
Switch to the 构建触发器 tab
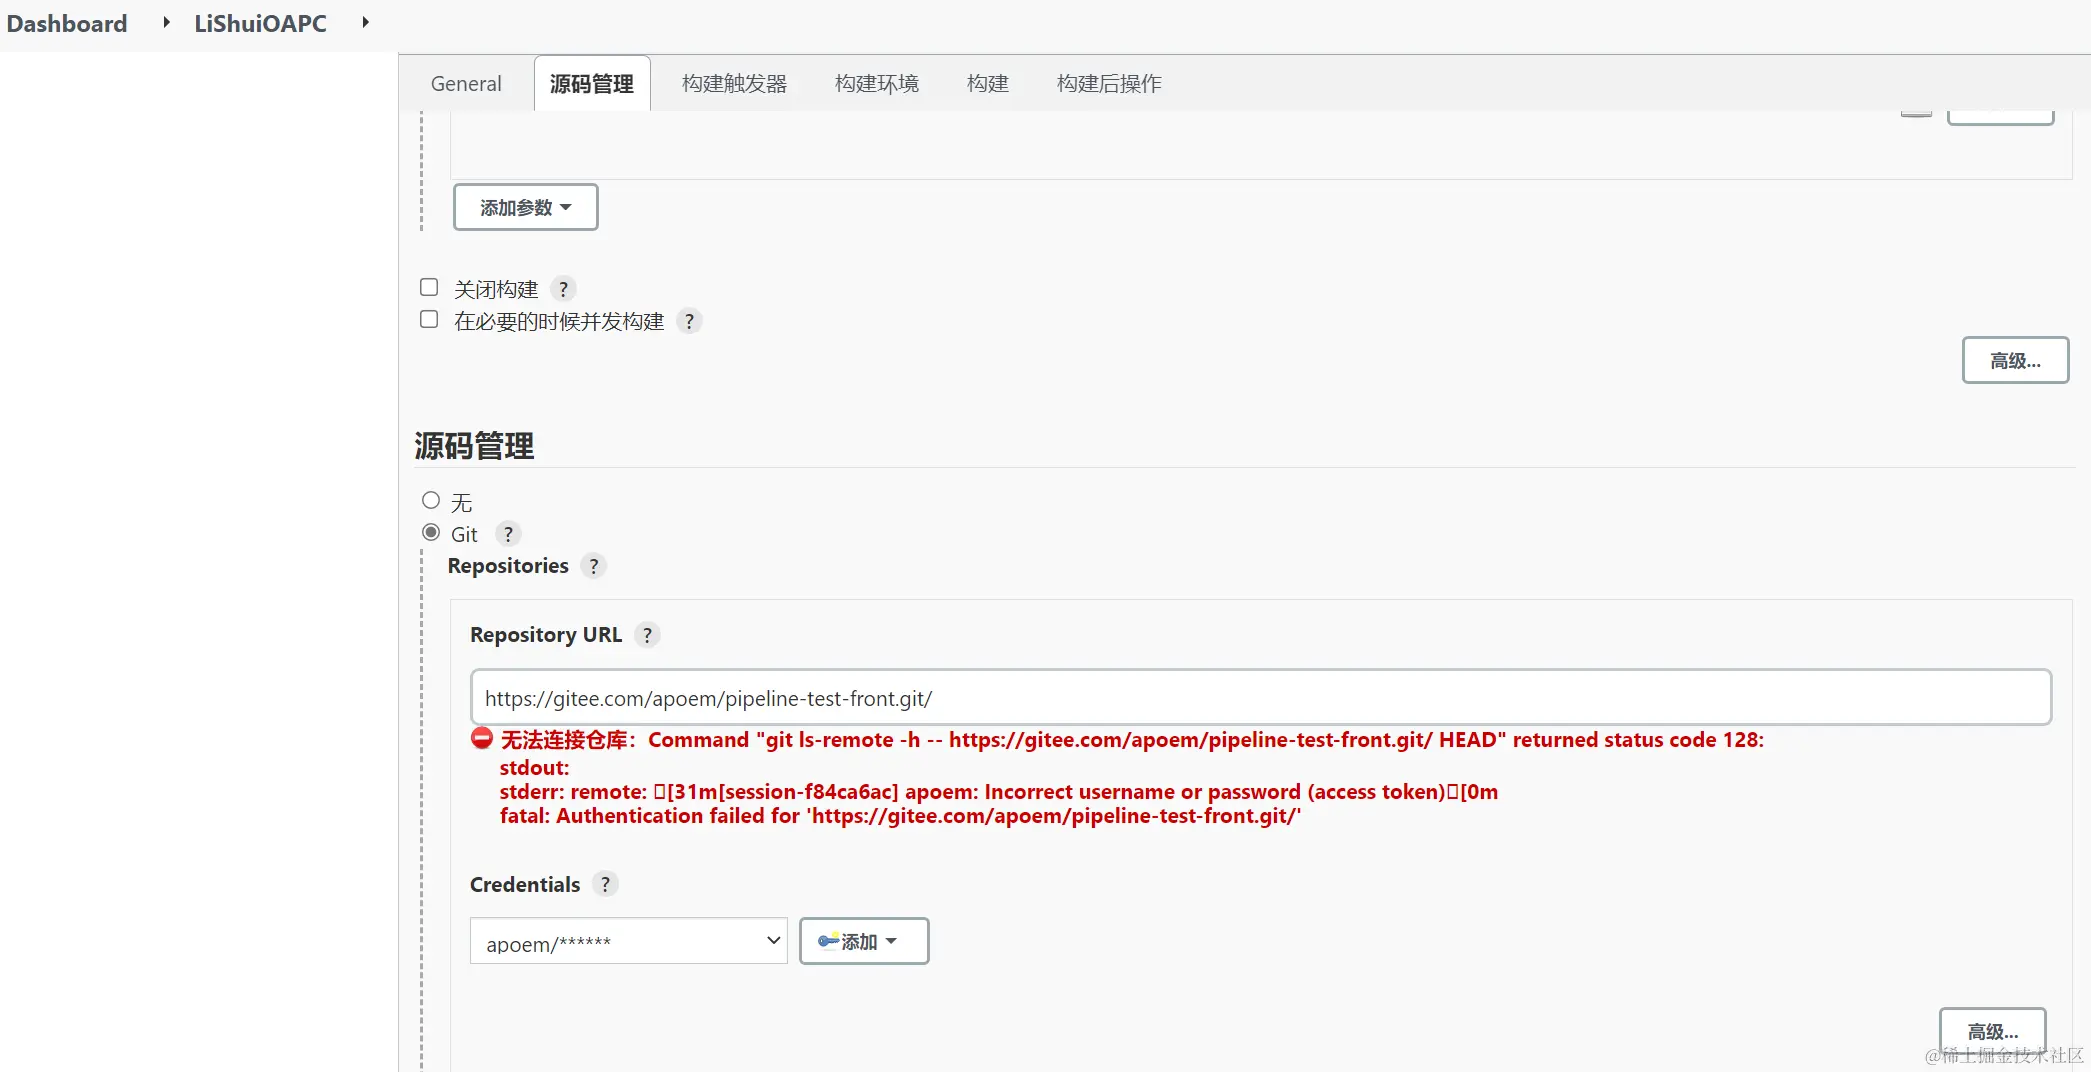coord(734,84)
